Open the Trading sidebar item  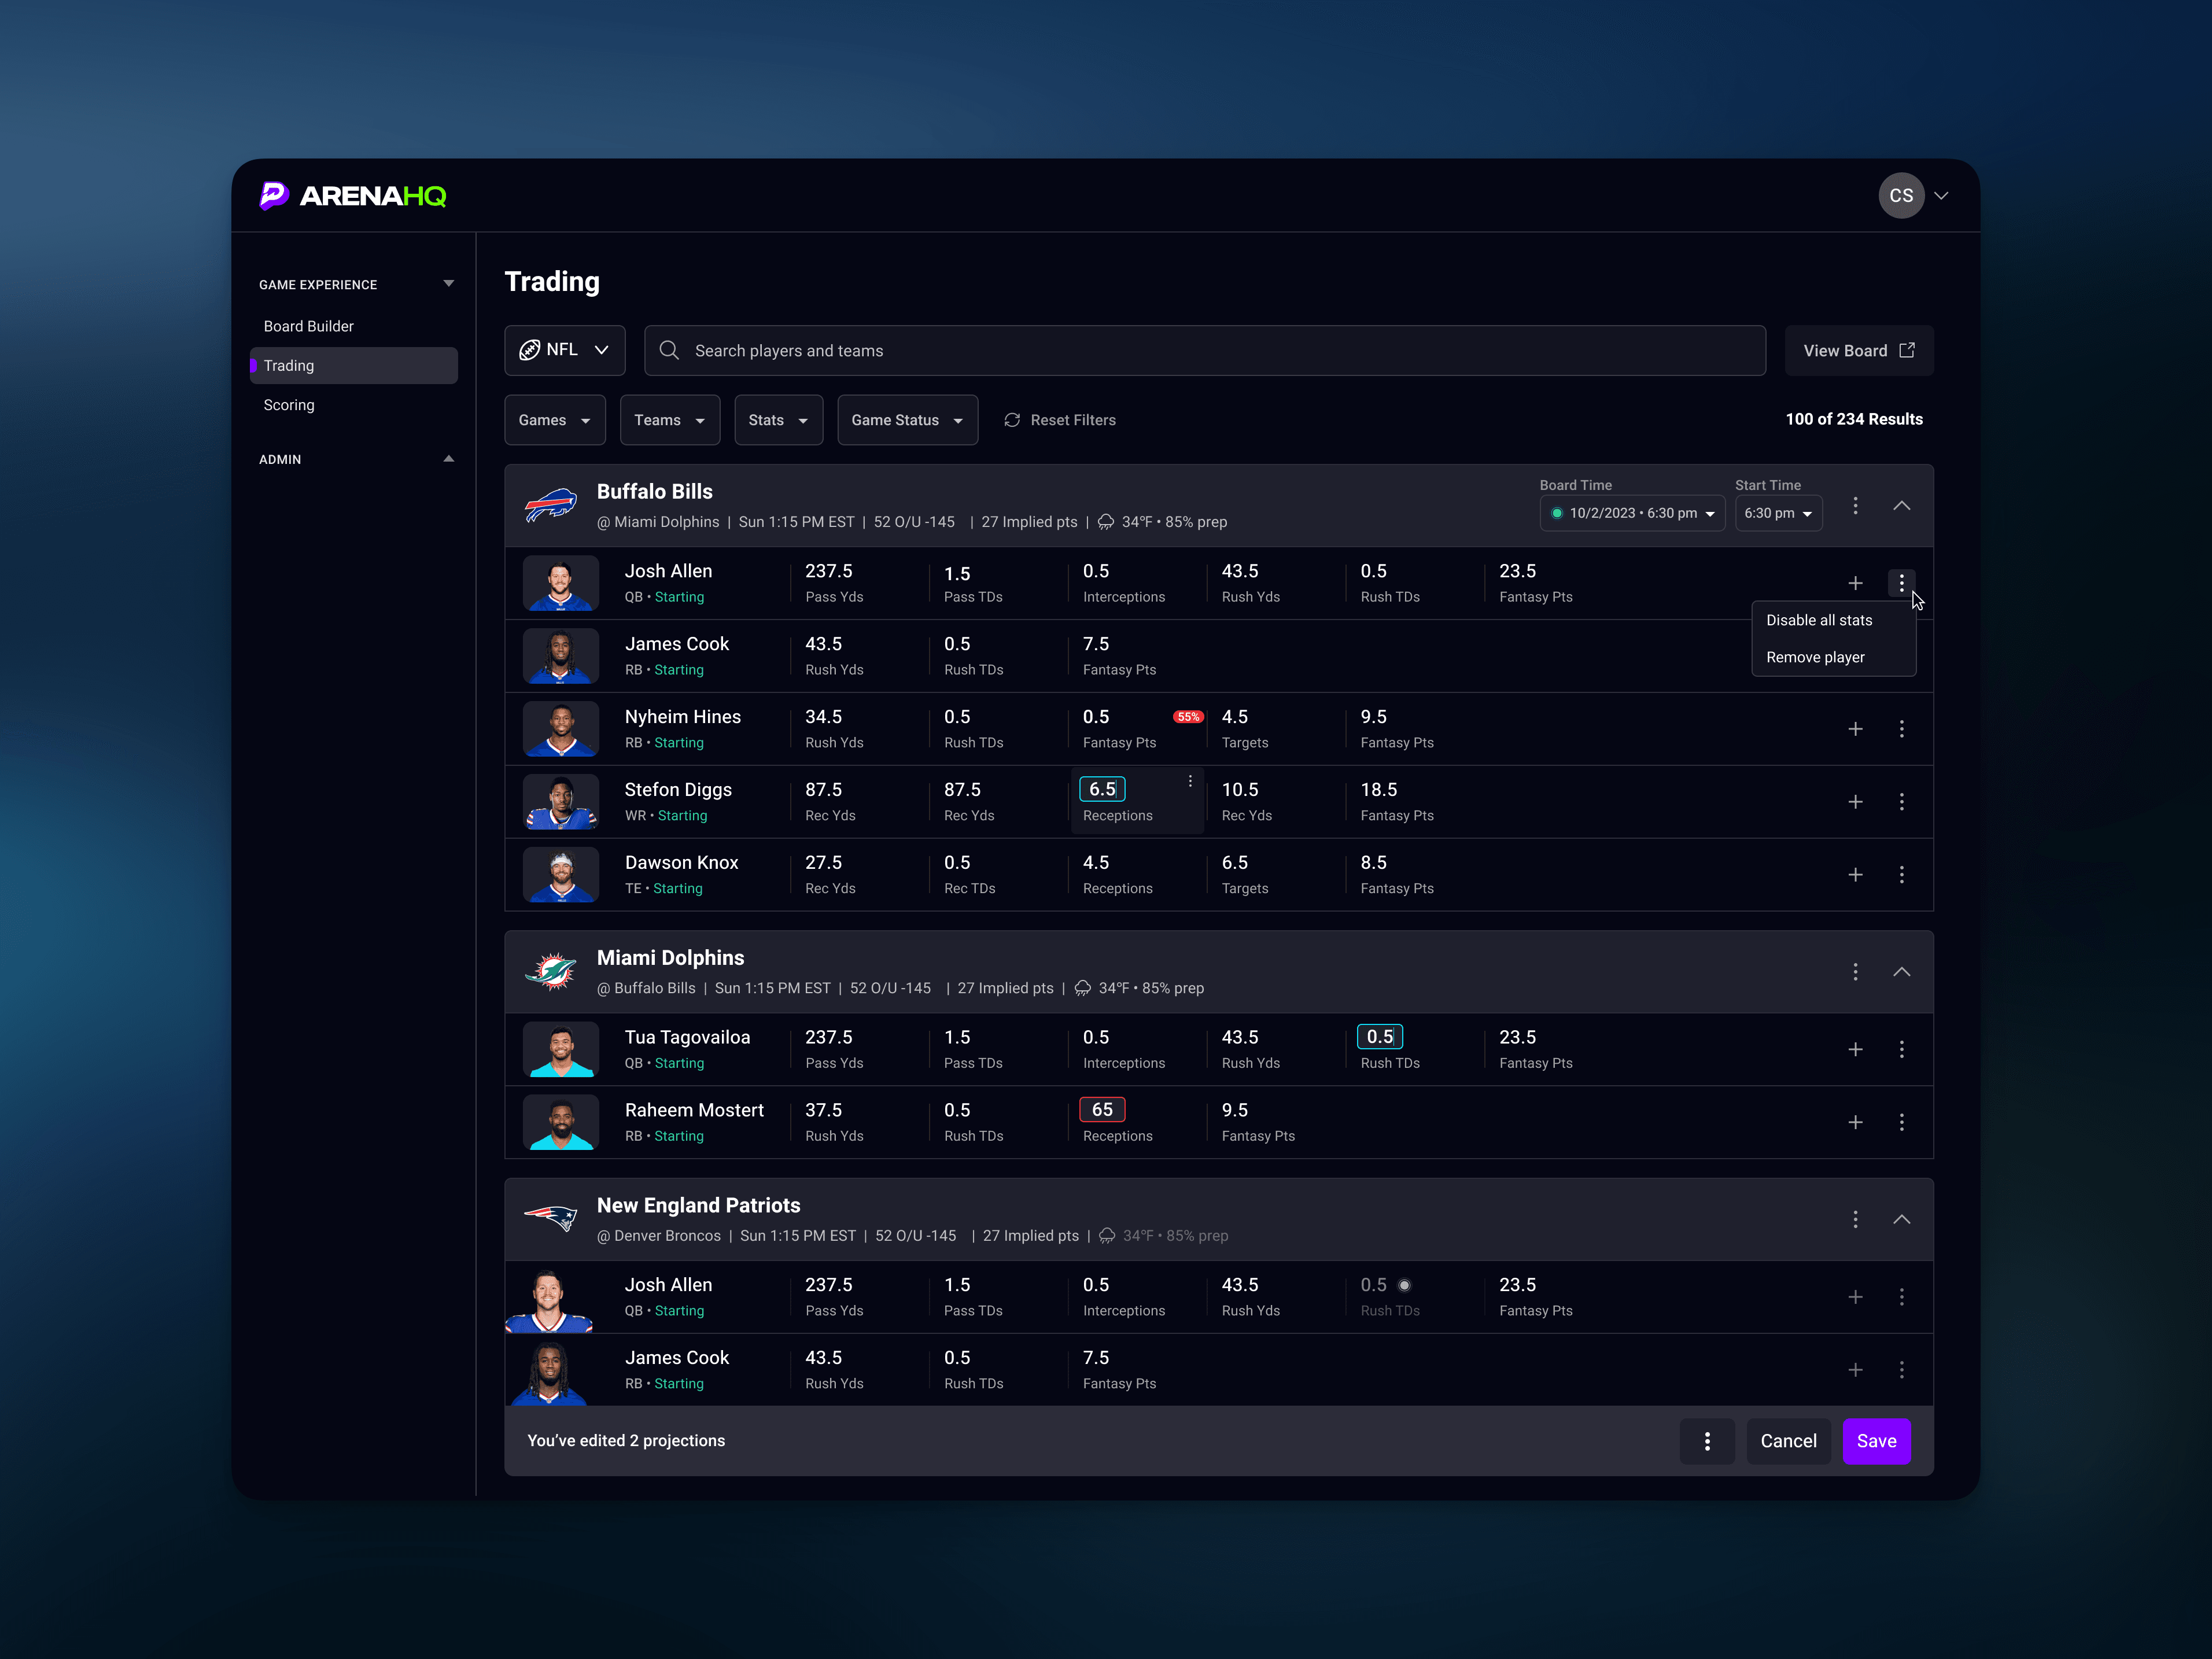pyautogui.click(x=354, y=366)
